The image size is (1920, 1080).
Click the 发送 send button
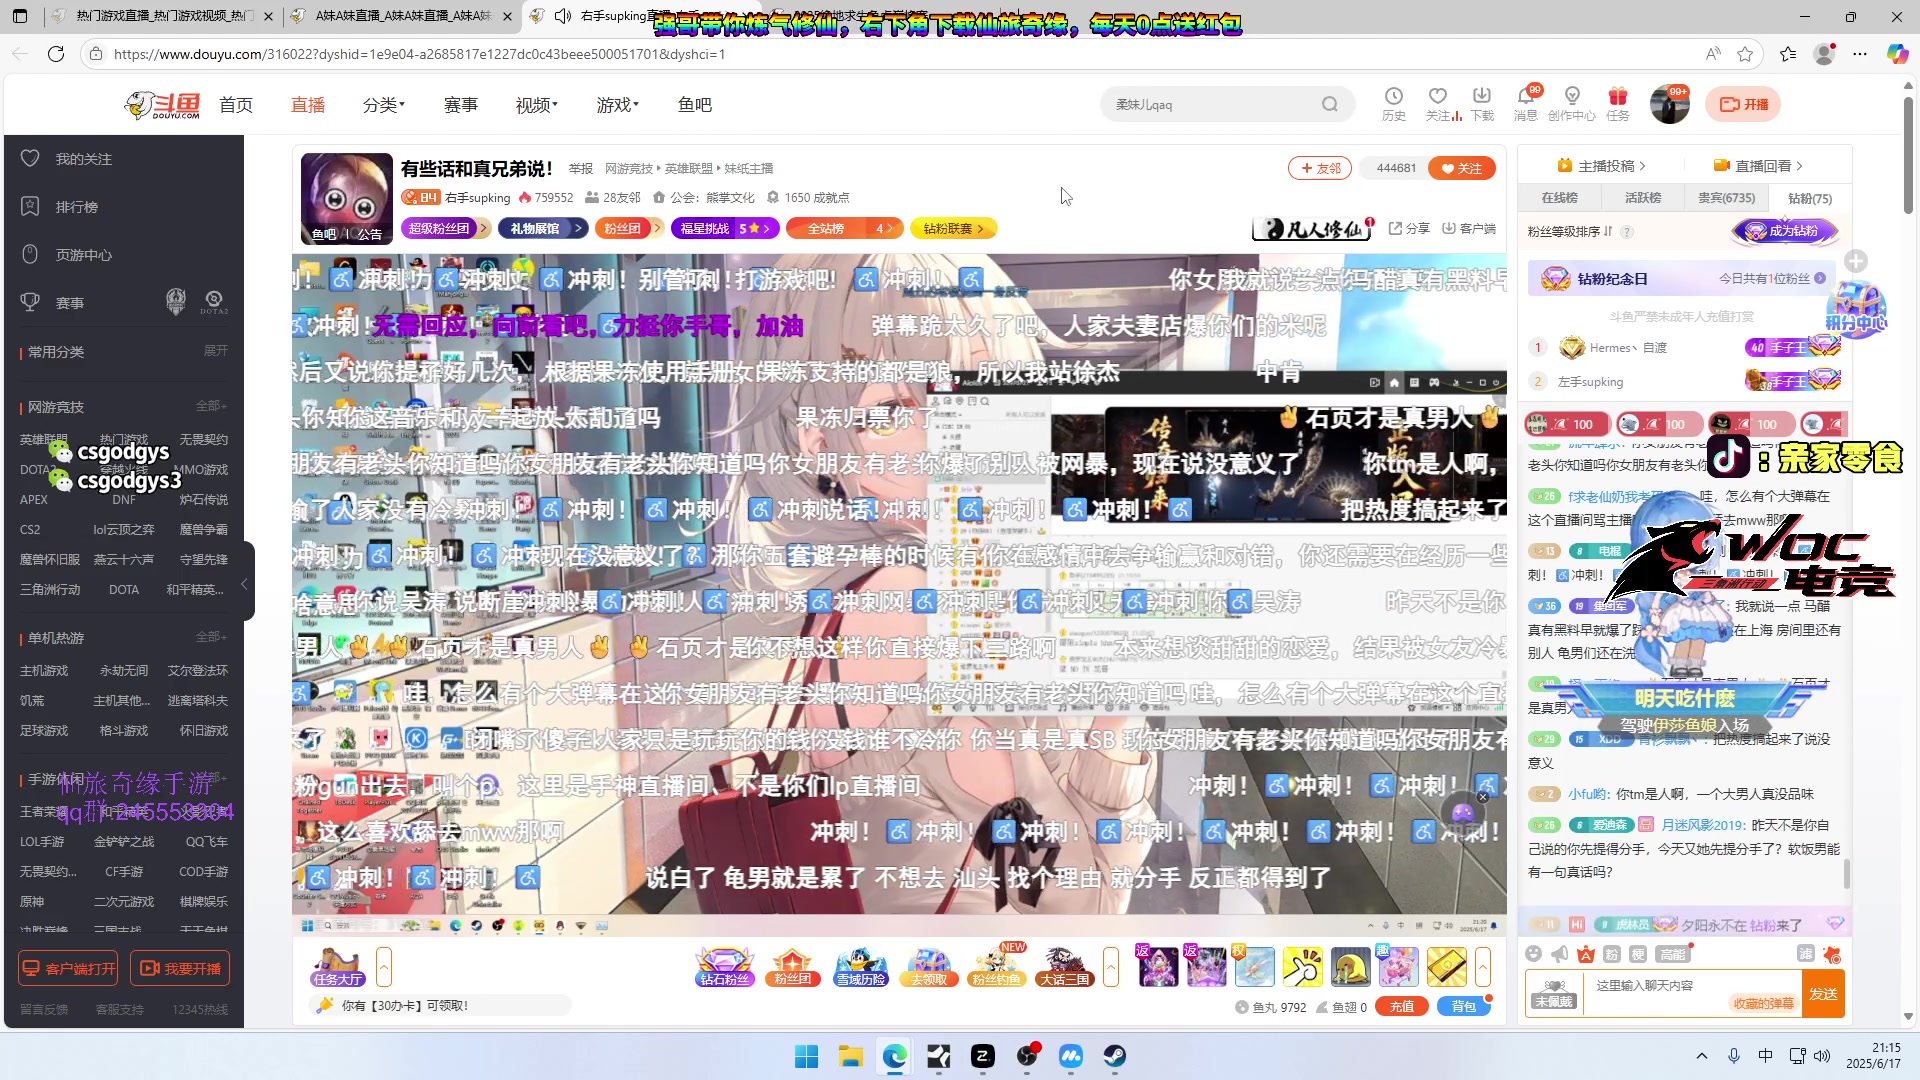(1823, 993)
